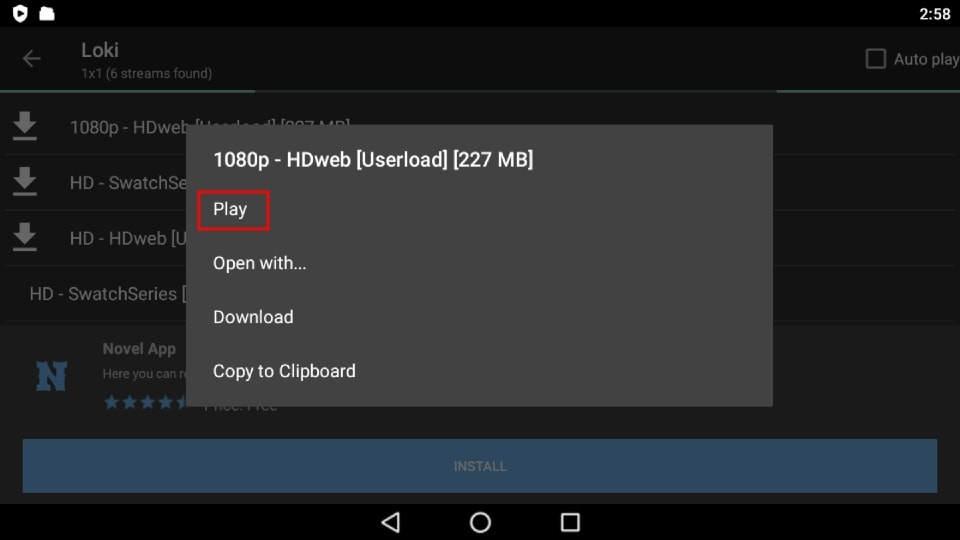Choose Copy to Clipboard option
The image size is (960, 540).
[284, 371]
